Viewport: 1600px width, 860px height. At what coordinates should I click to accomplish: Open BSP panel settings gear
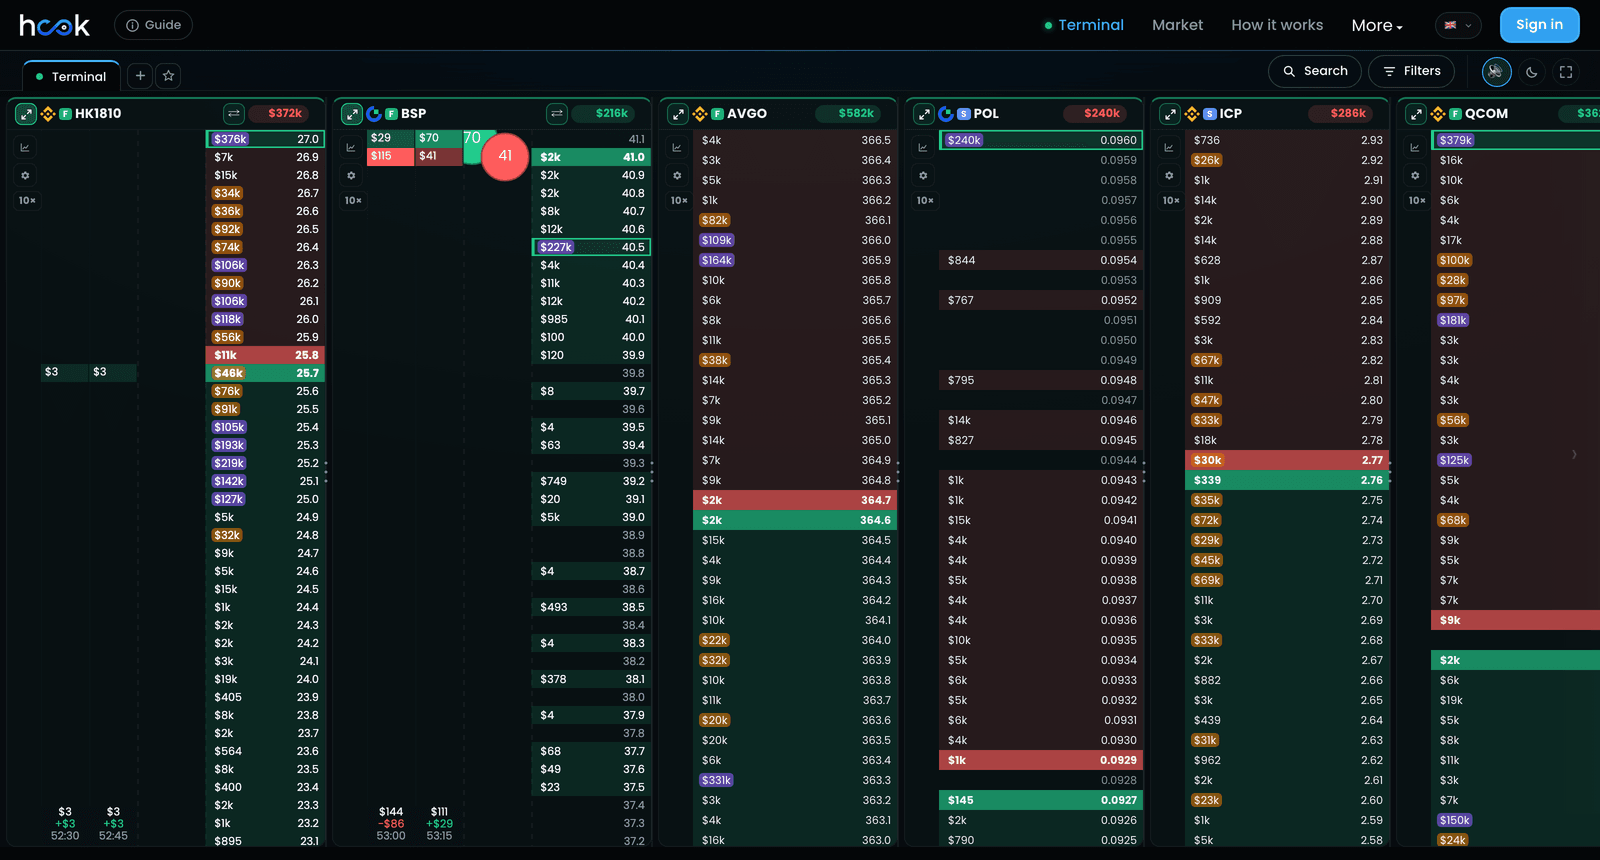tap(351, 175)
